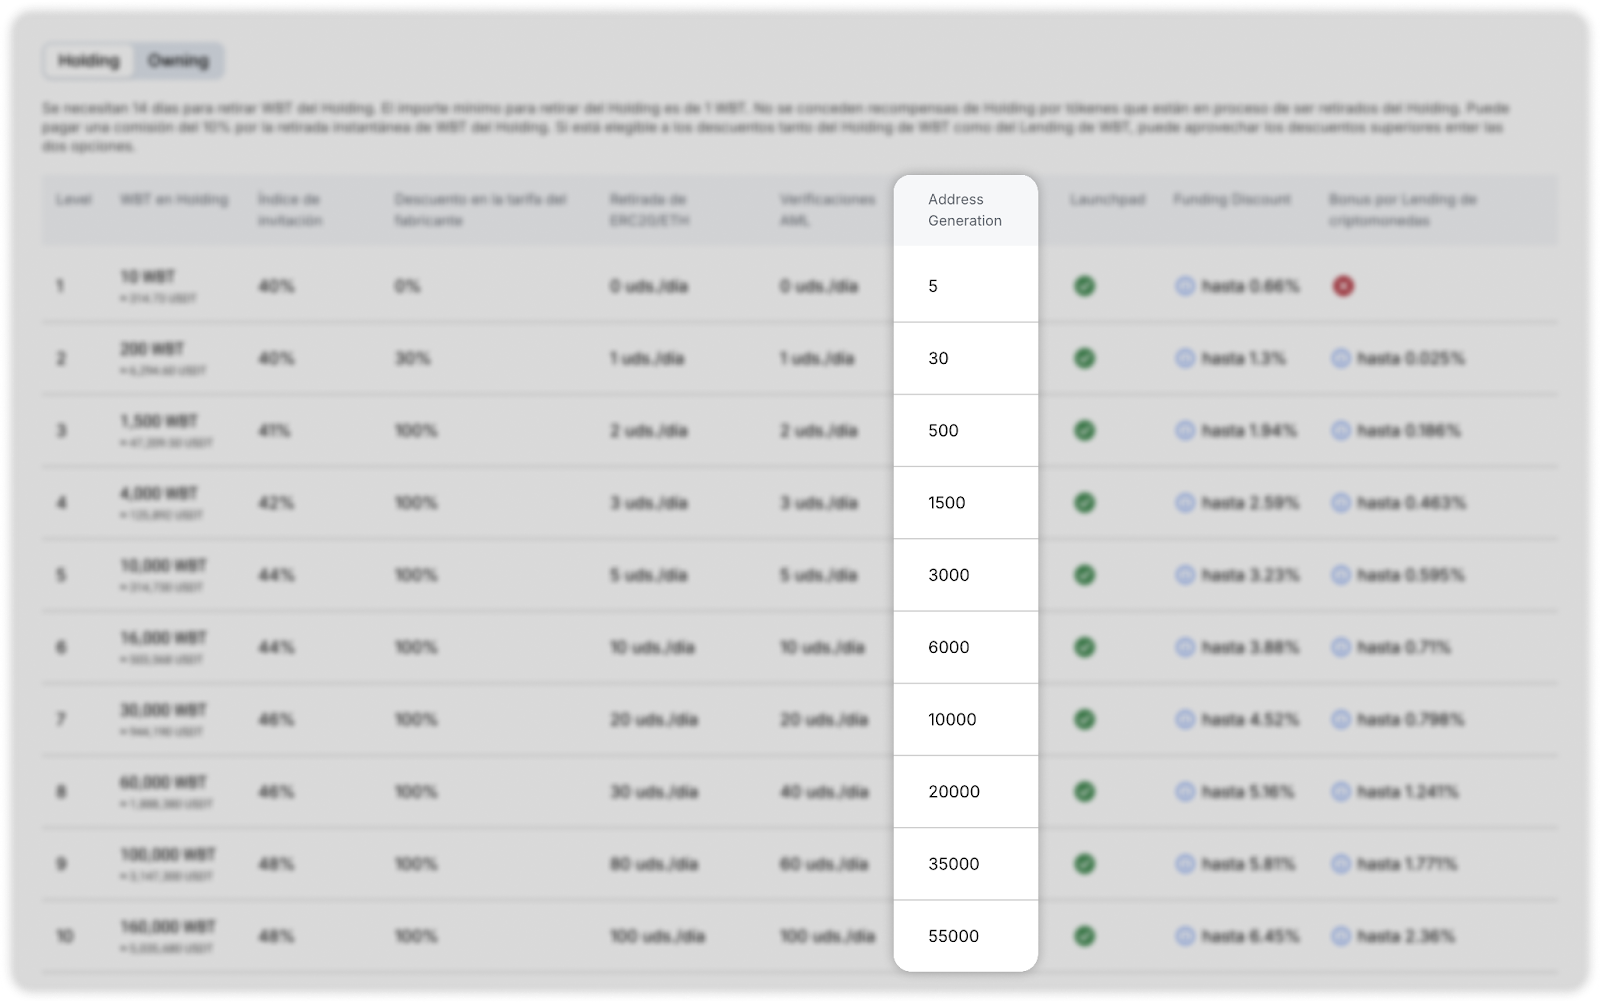Click the green Launchpad checkmark in level 10 row
Screen dimensions: 1600x1003
[x=1084, y=936]
